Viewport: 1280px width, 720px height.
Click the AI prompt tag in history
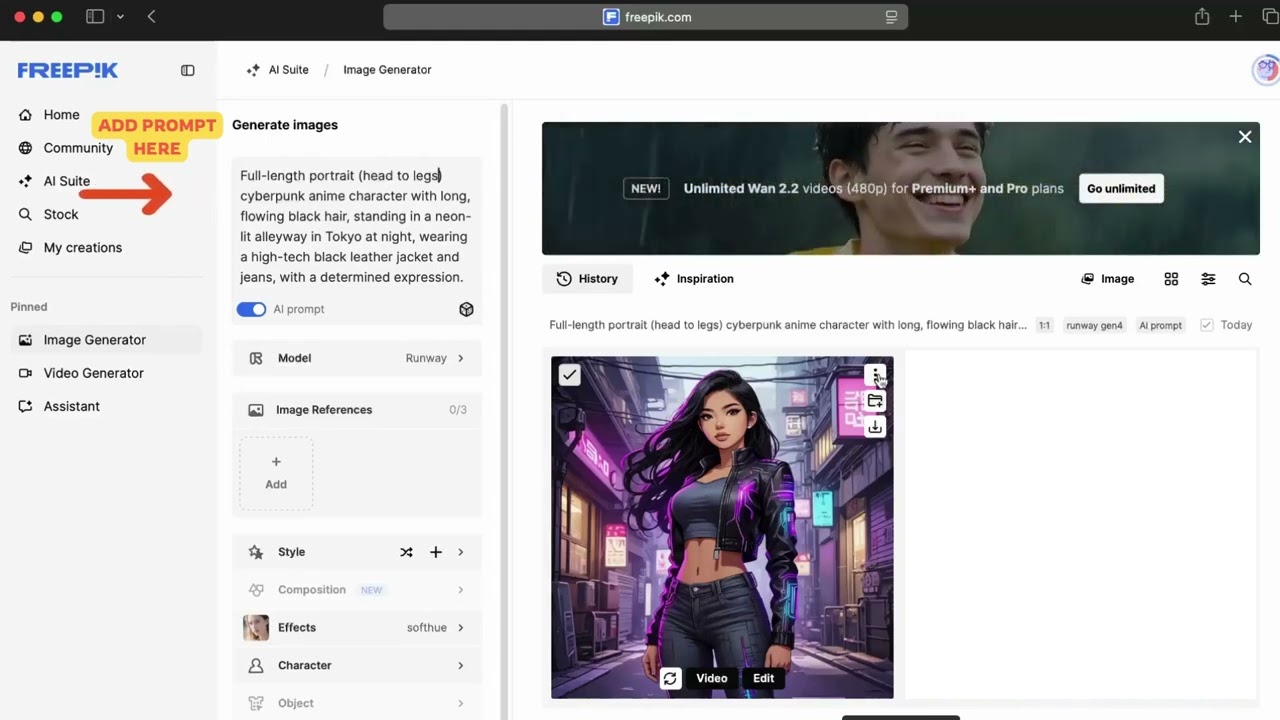1160,325
